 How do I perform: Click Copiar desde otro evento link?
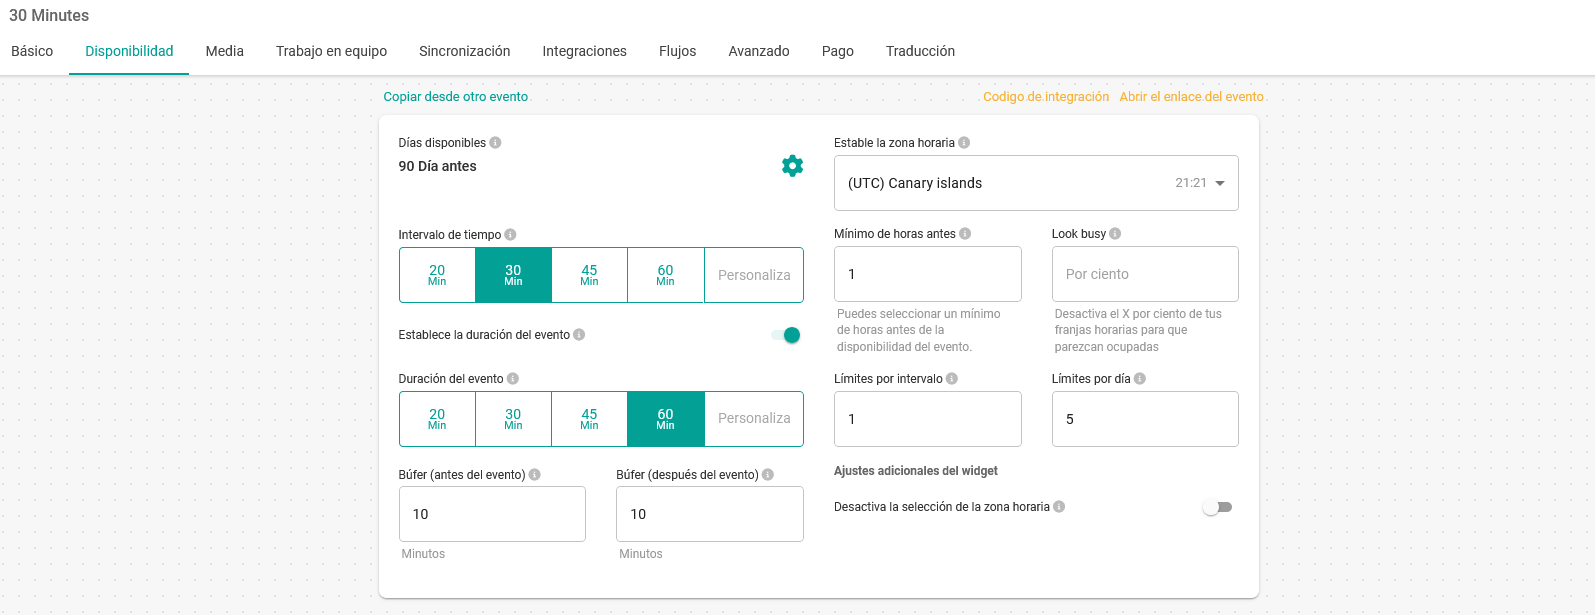pyautogui.click(x=455, y=97)
